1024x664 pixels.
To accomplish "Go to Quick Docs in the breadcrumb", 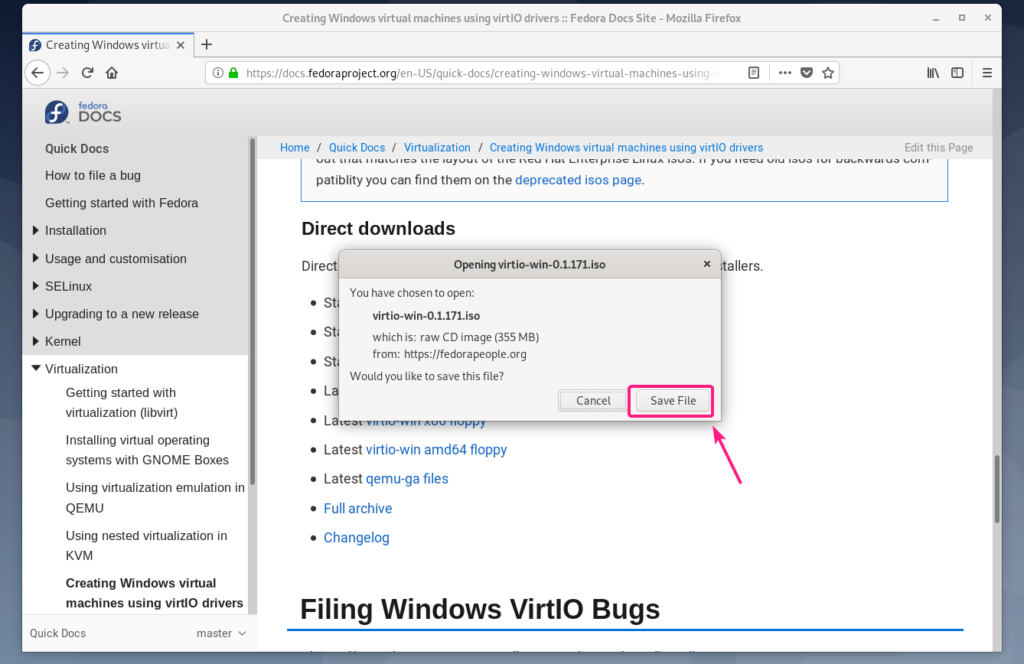I will [357, 148].
